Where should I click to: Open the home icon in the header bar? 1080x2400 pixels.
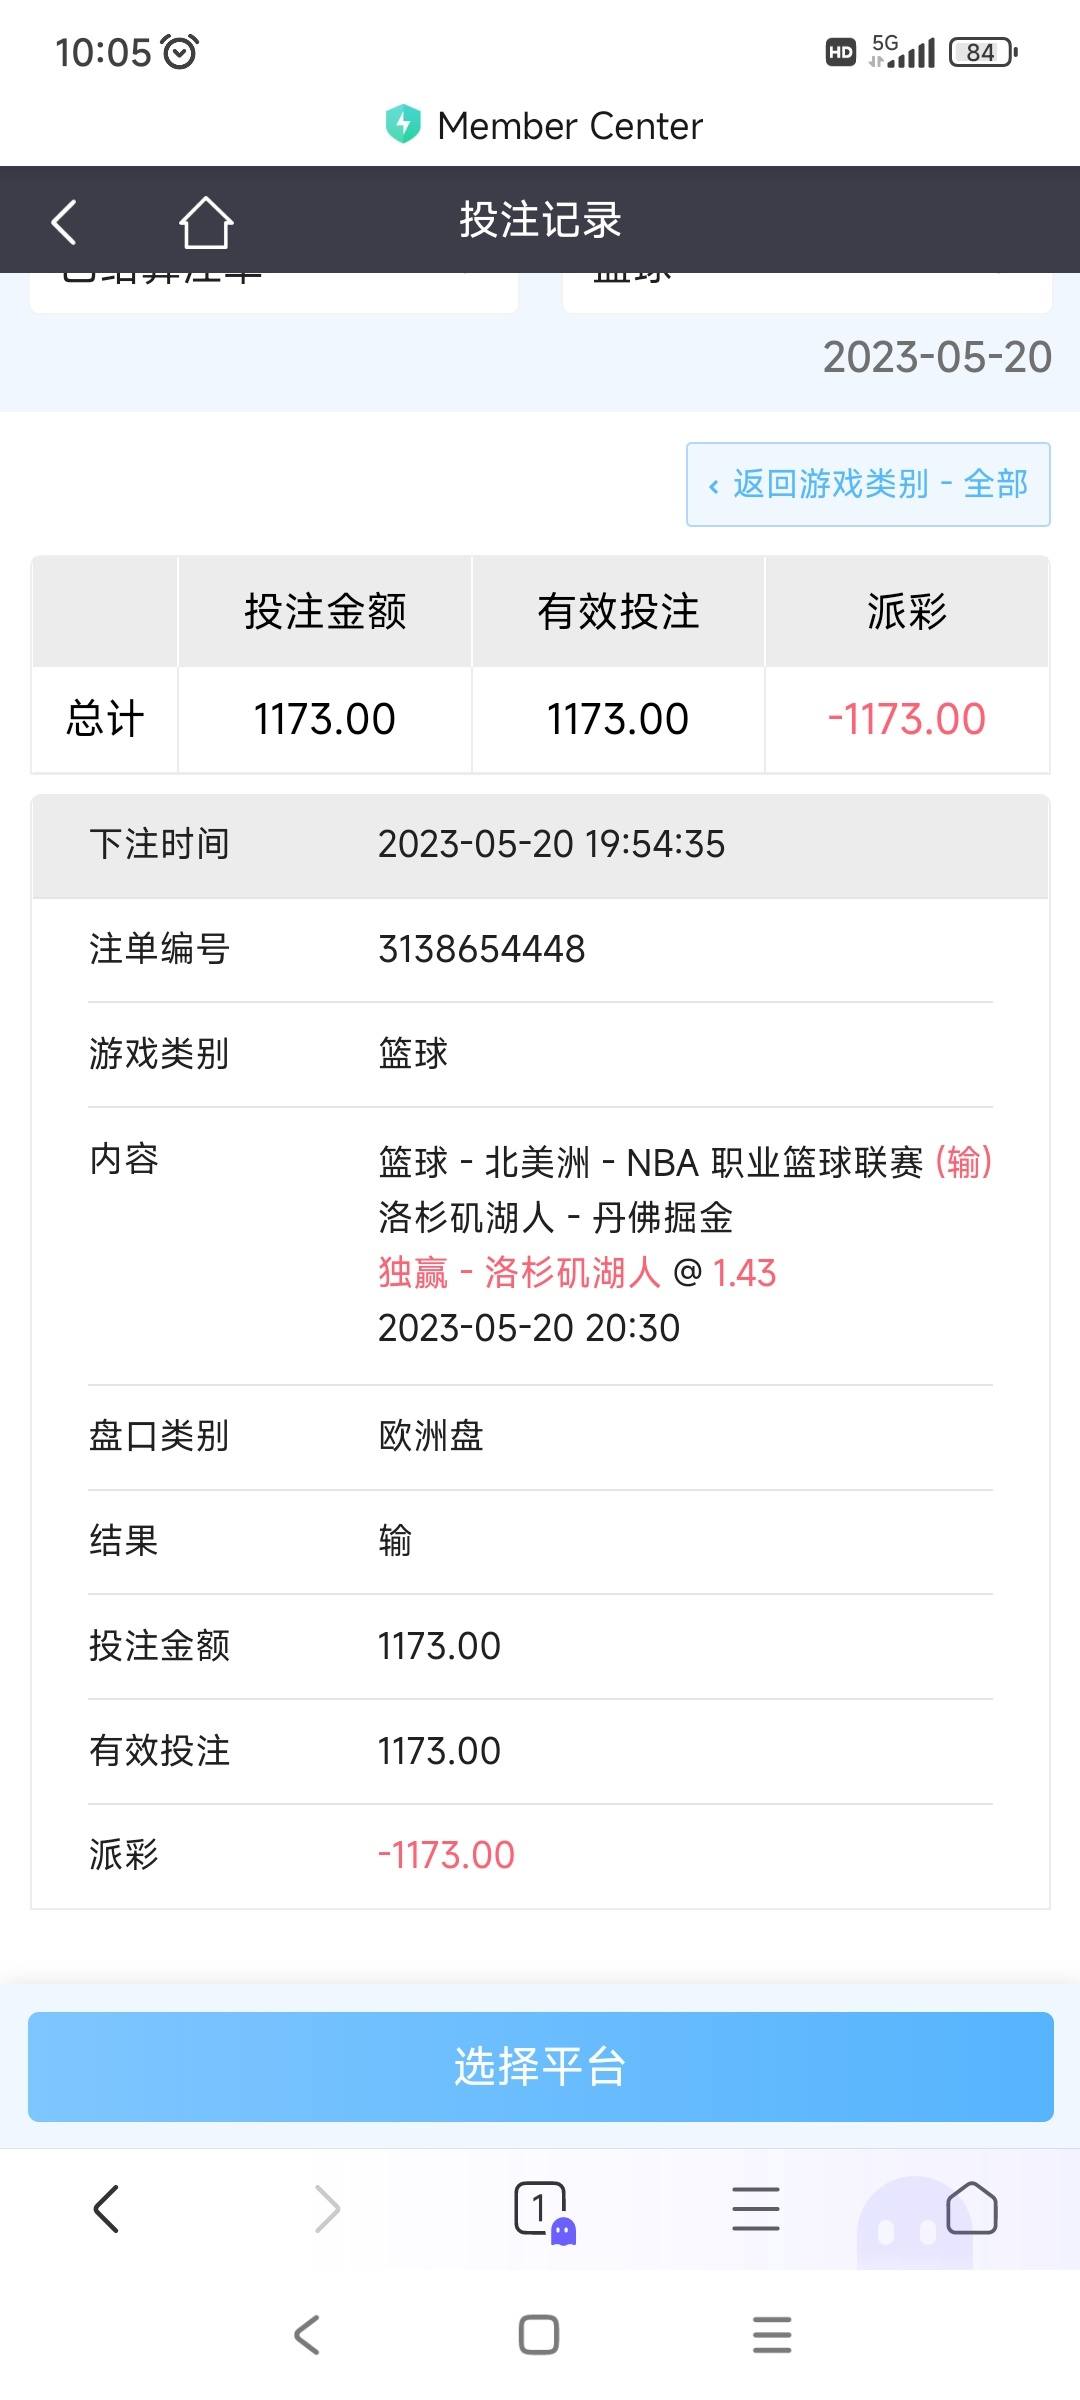(206, 221)
